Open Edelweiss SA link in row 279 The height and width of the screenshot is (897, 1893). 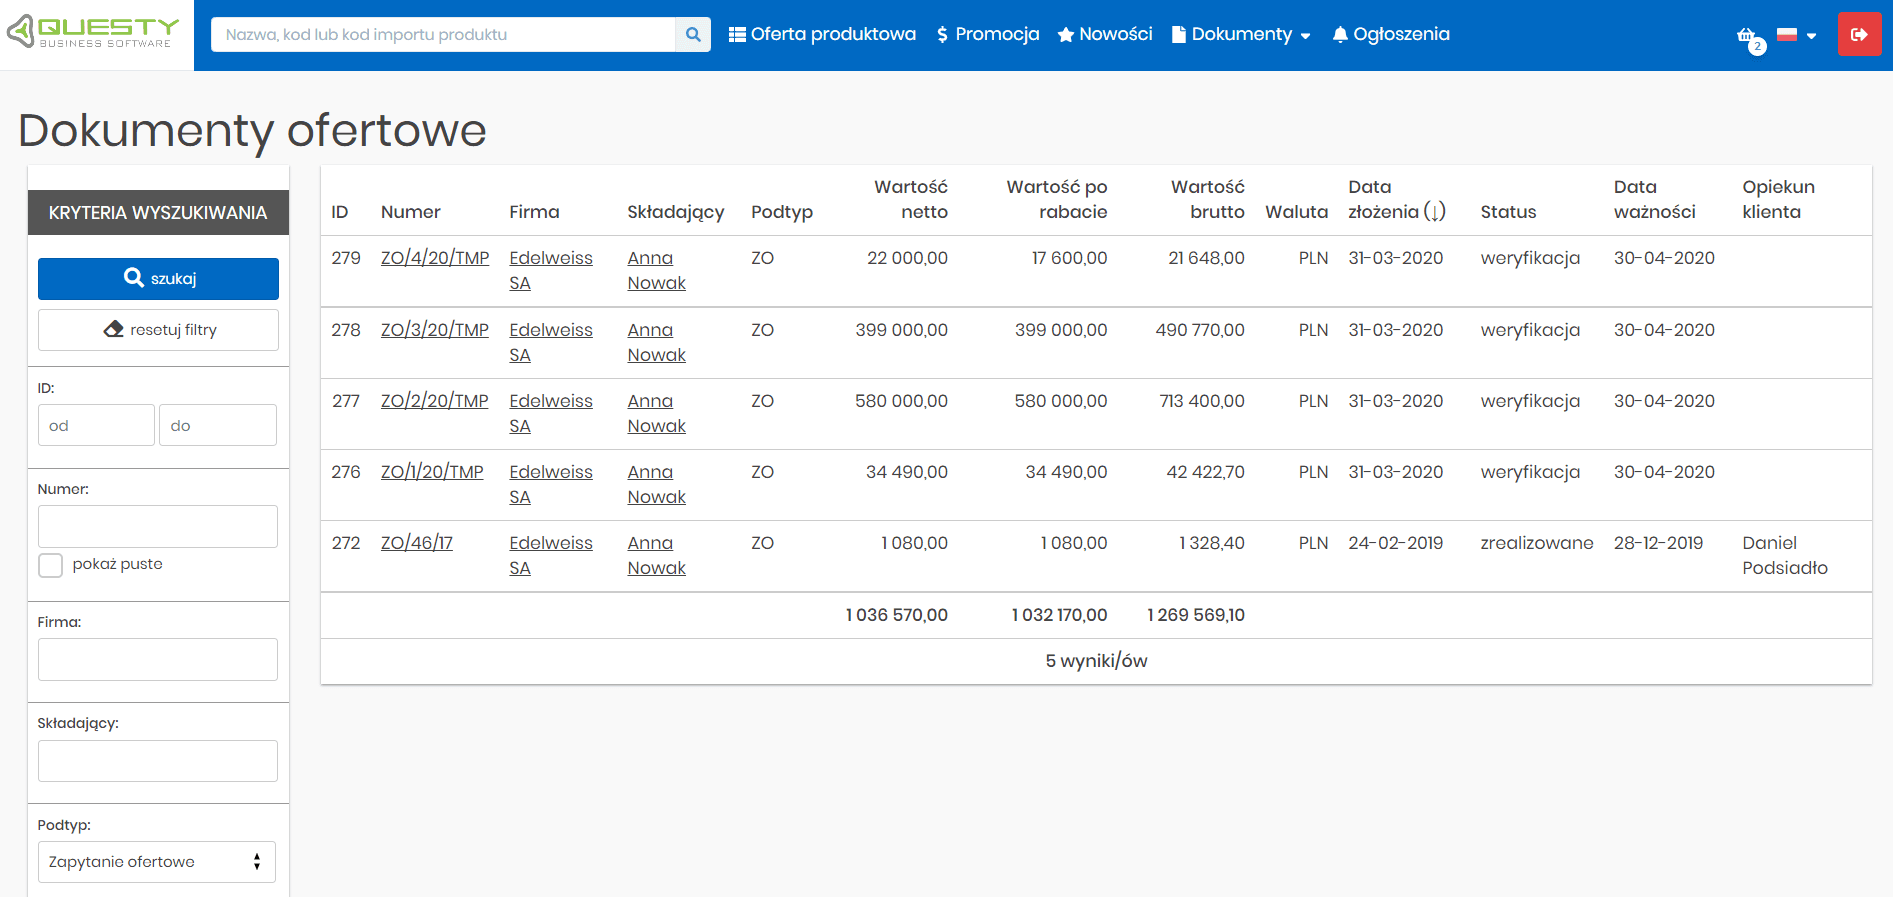(551, 270)
